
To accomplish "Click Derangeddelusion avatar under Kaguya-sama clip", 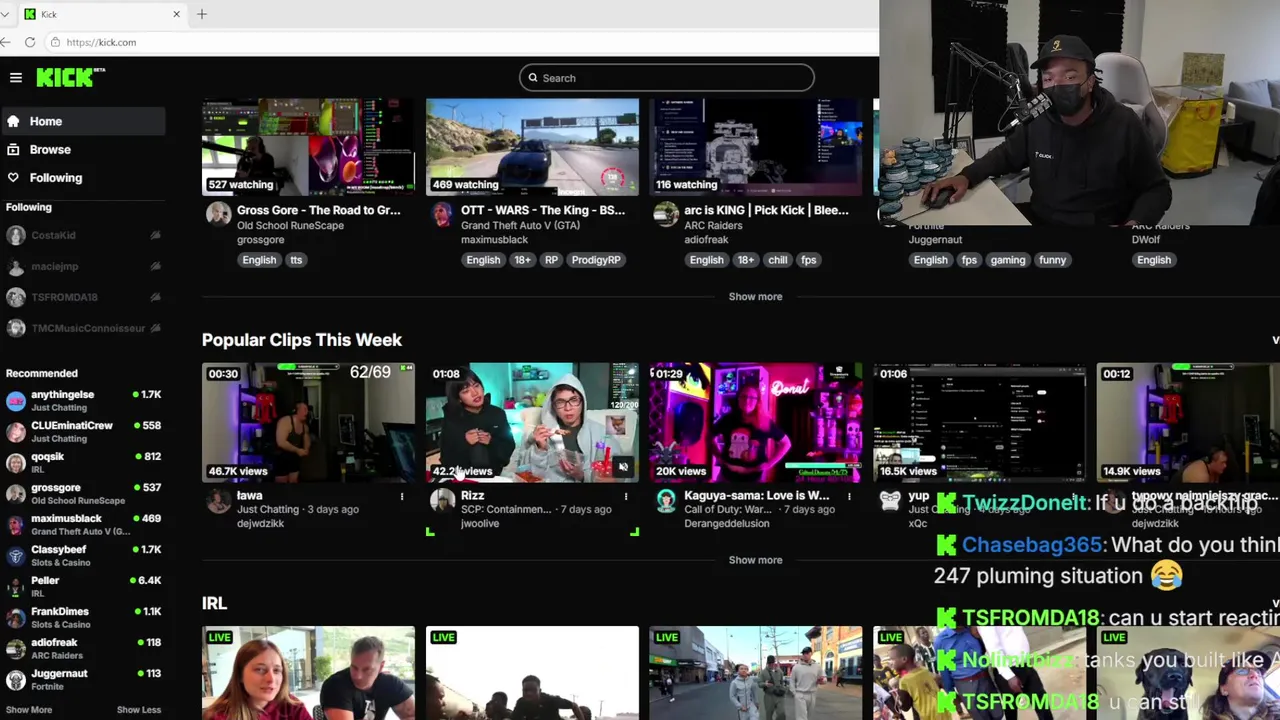I will tap(666, 501).
